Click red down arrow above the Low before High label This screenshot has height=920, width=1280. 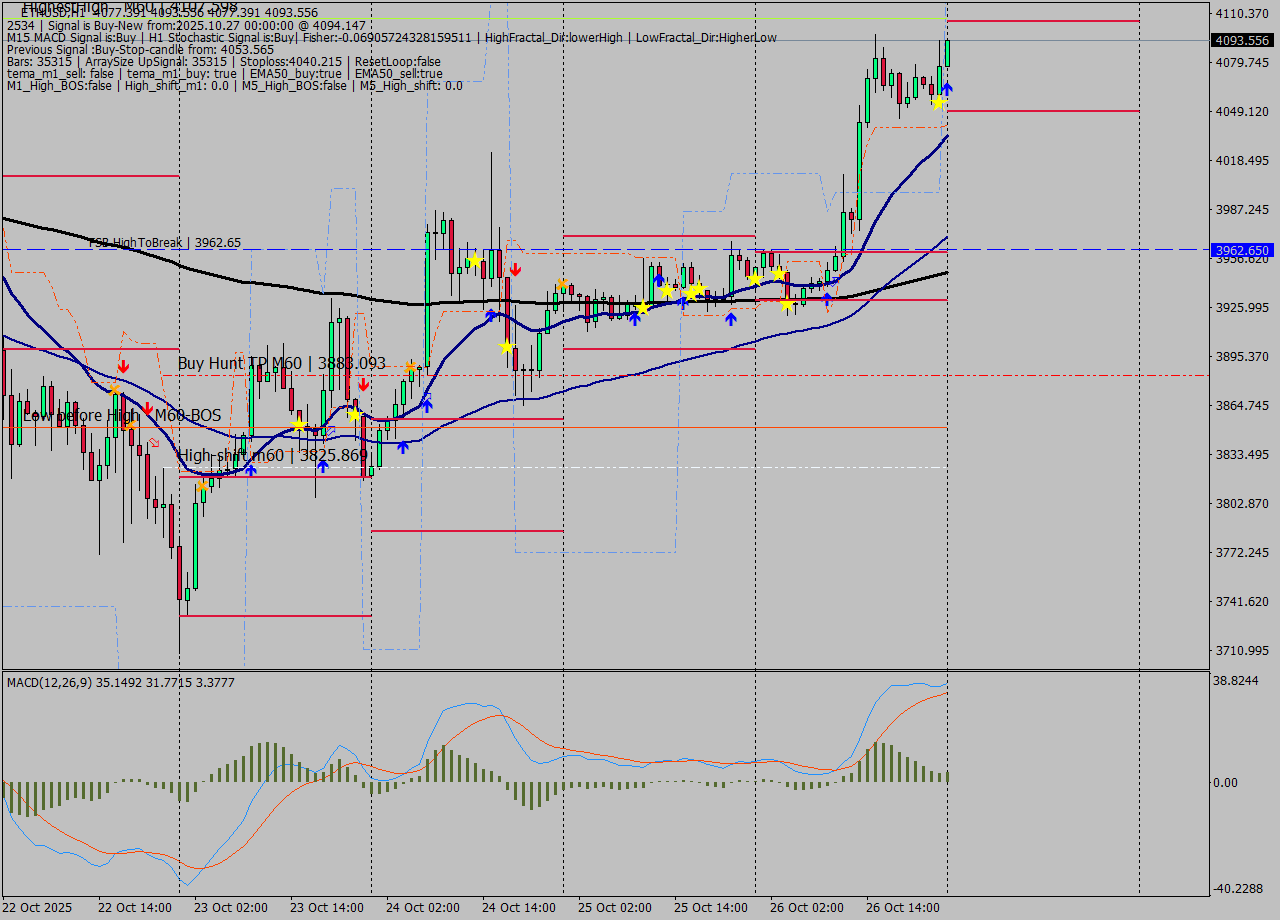(x=123, y=367)
